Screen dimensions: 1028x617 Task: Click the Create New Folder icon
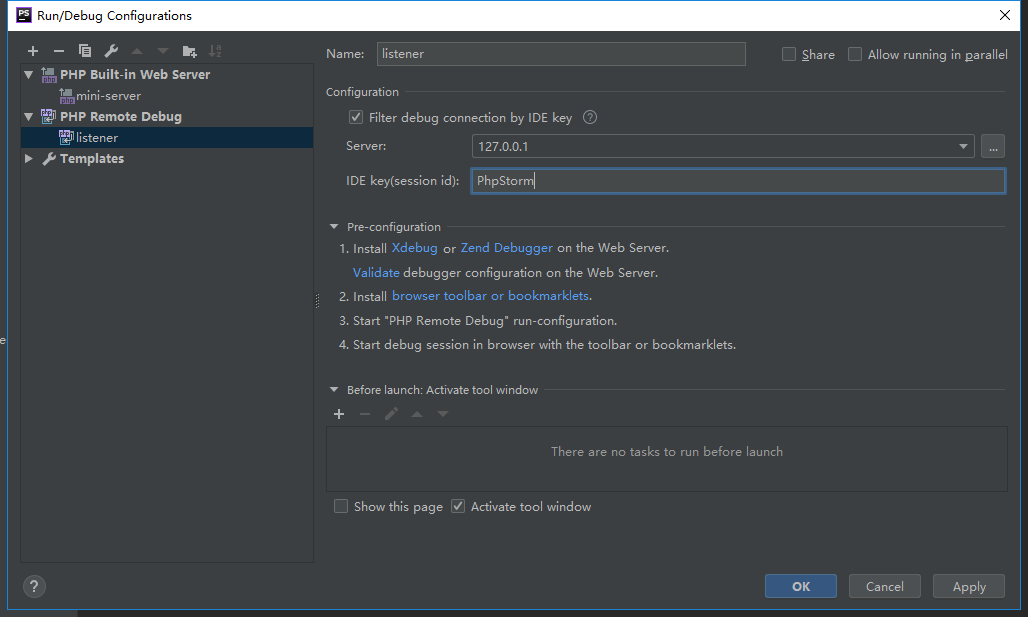pyautogui.click(x=189, y=51)
